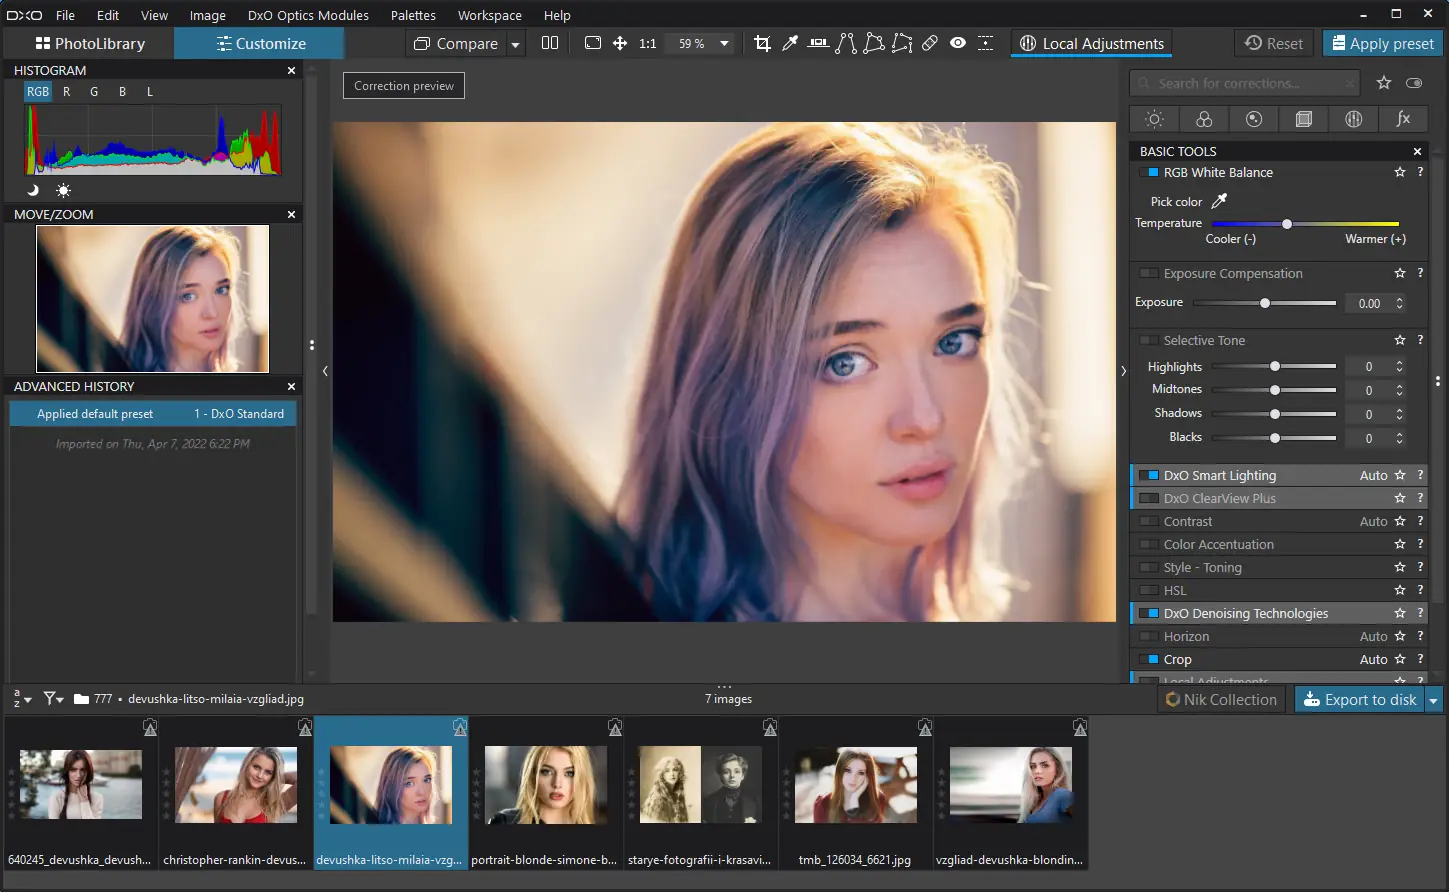Click the red-eye (eye) tool icon
This screenshot has height=892, width=1449.
(958, 43)
